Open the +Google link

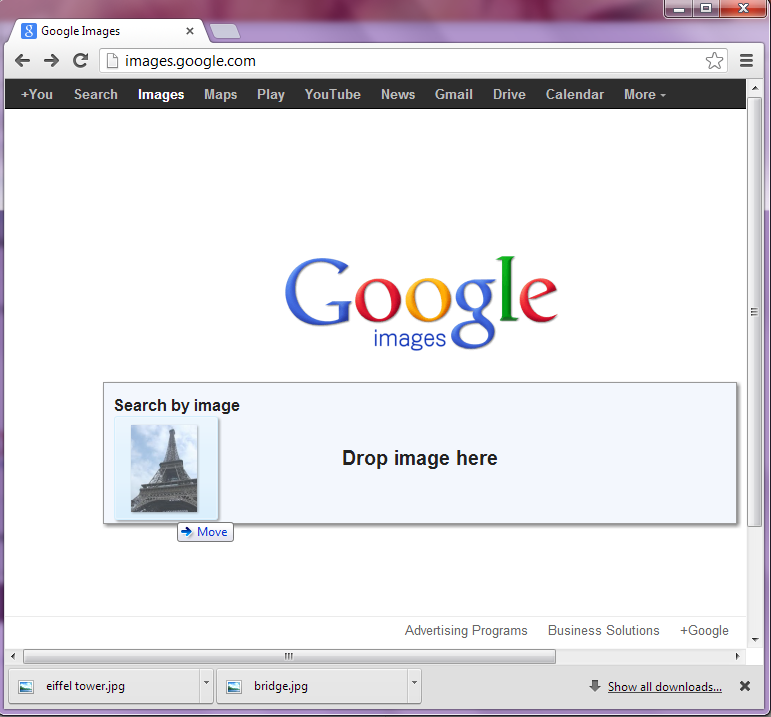tap(704, 630)
